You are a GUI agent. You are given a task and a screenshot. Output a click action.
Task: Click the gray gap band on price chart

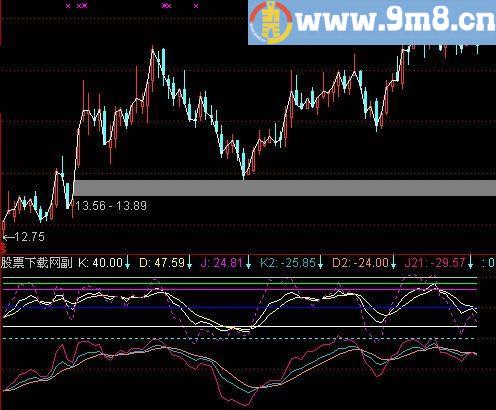pyautogui.click(x=285, y=188)
